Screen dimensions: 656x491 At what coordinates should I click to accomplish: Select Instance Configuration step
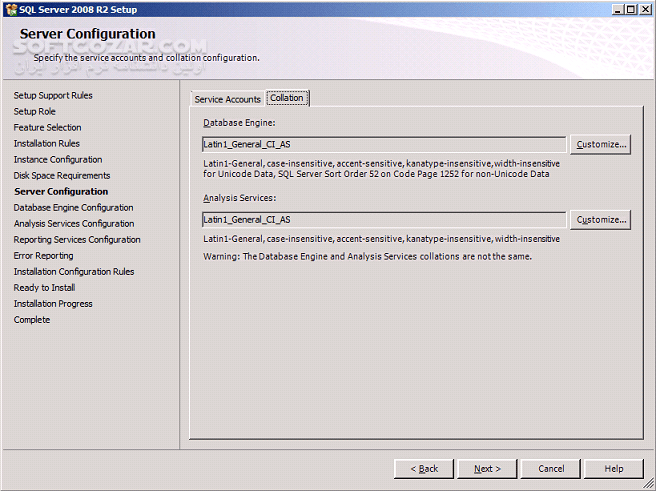point(58,159)
